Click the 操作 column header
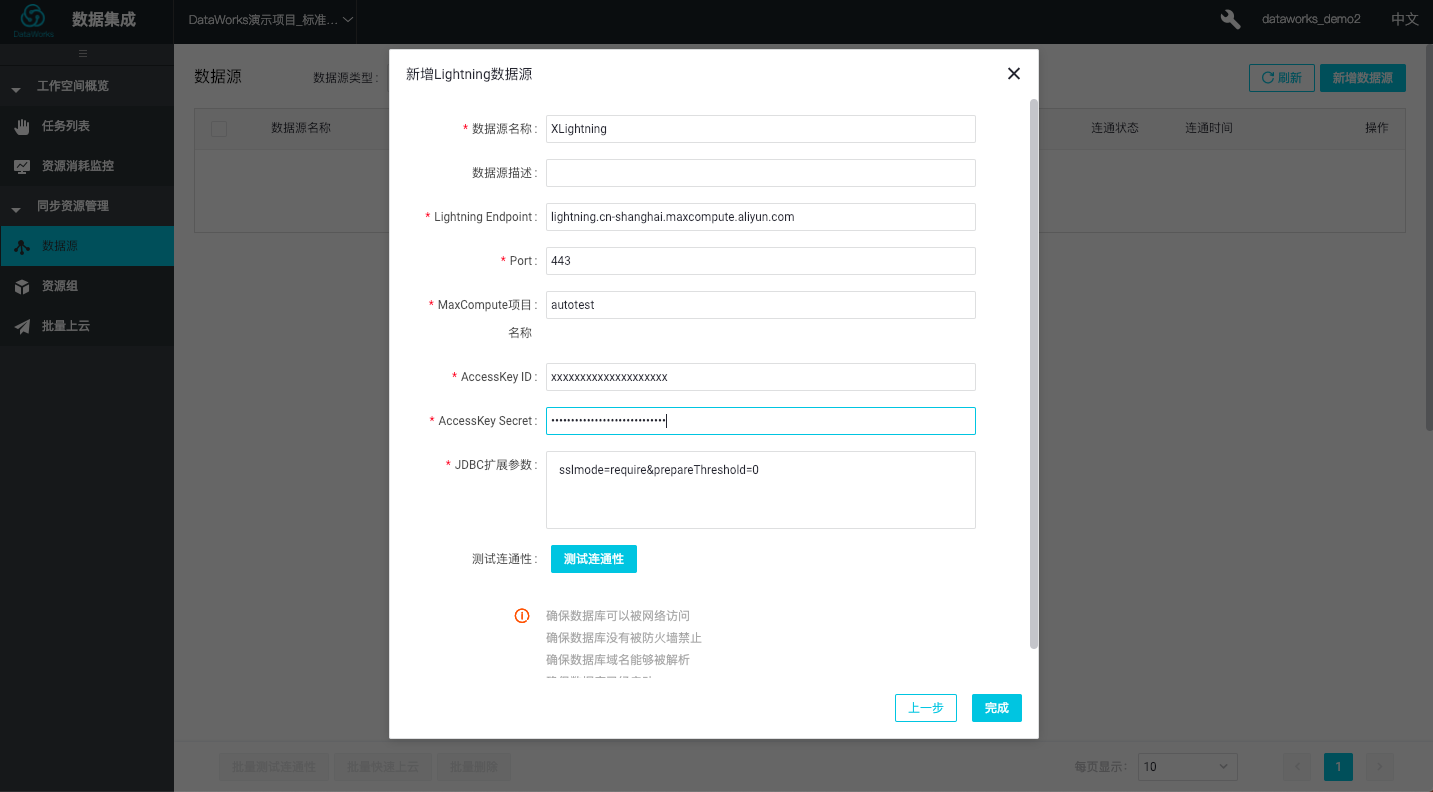1433x792 pixels. point(1377,128)
